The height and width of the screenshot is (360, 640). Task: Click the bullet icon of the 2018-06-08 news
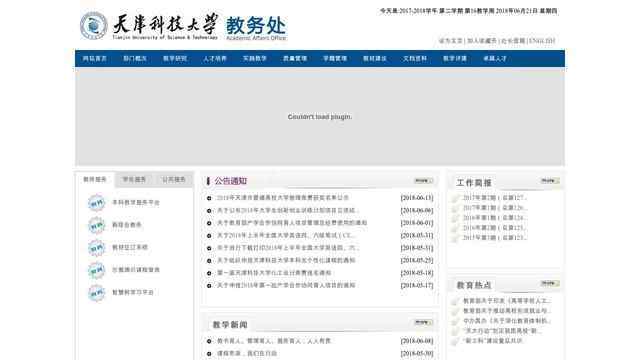(x=209, y=341)
